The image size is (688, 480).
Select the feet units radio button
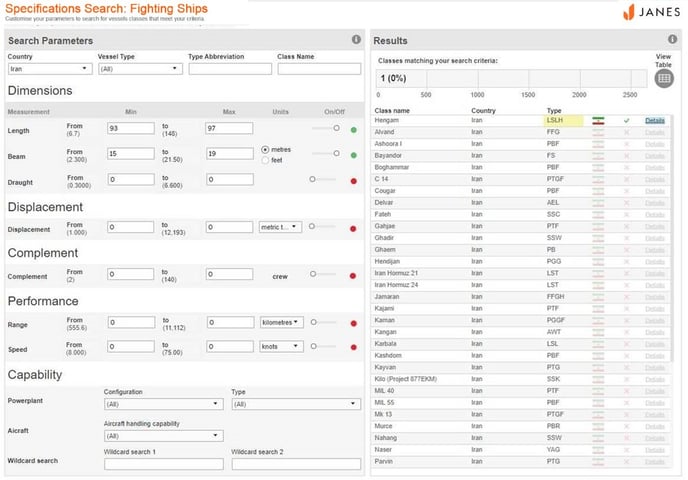(x=264, y=160)
